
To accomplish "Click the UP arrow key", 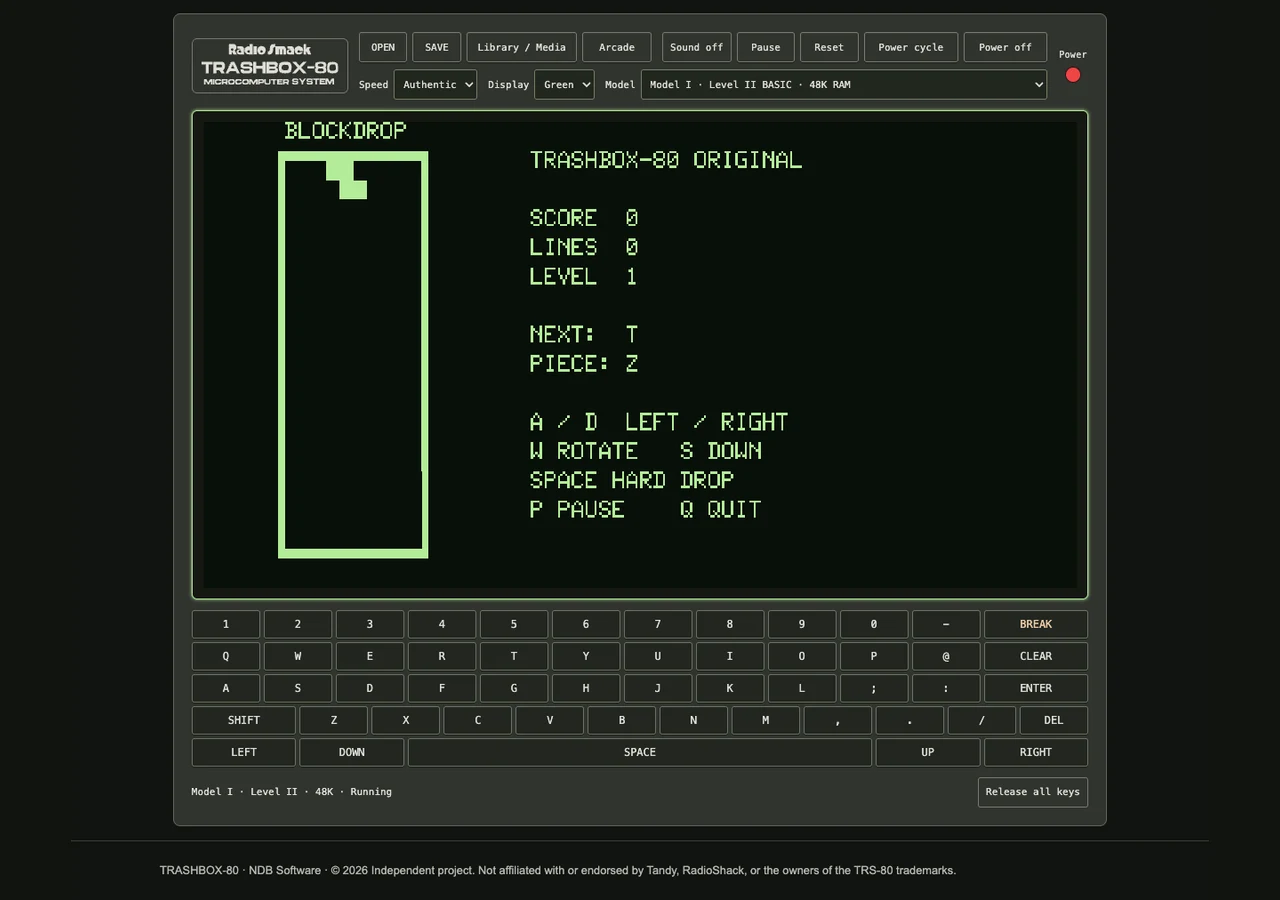I will [928, 752].
